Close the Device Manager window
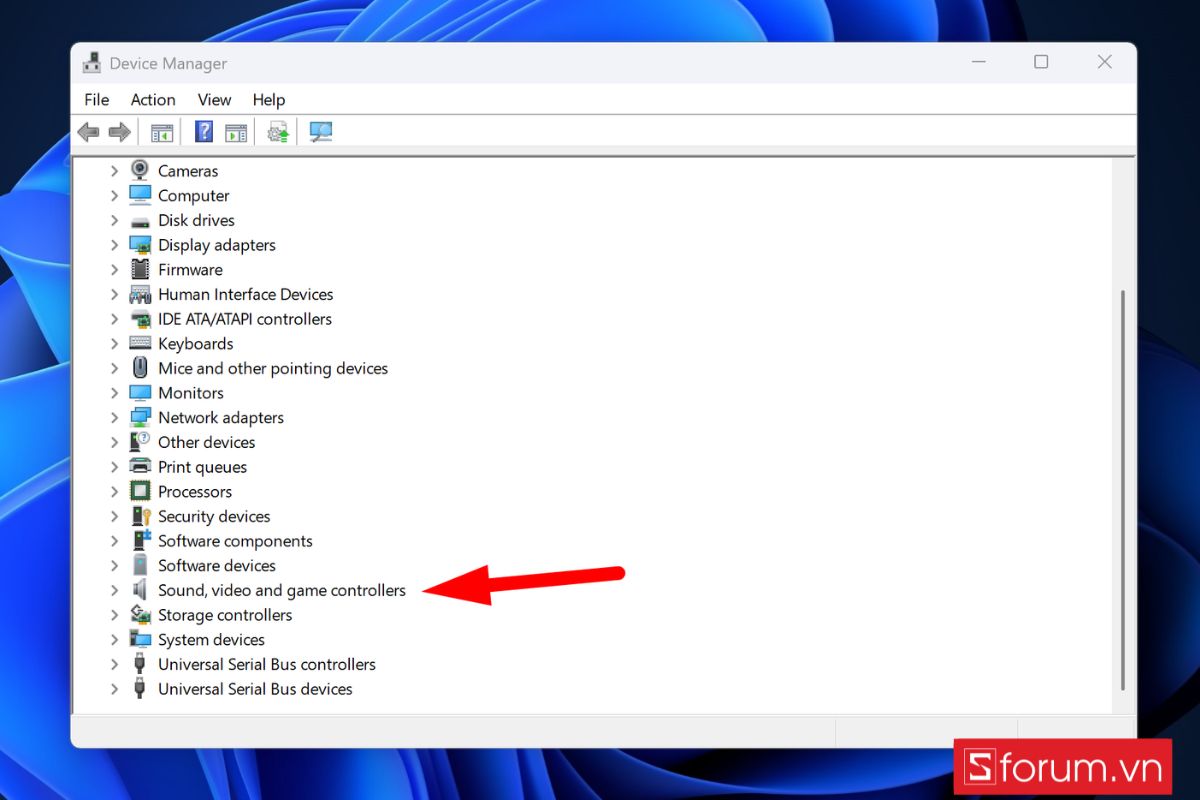 tap(1105, 62)
